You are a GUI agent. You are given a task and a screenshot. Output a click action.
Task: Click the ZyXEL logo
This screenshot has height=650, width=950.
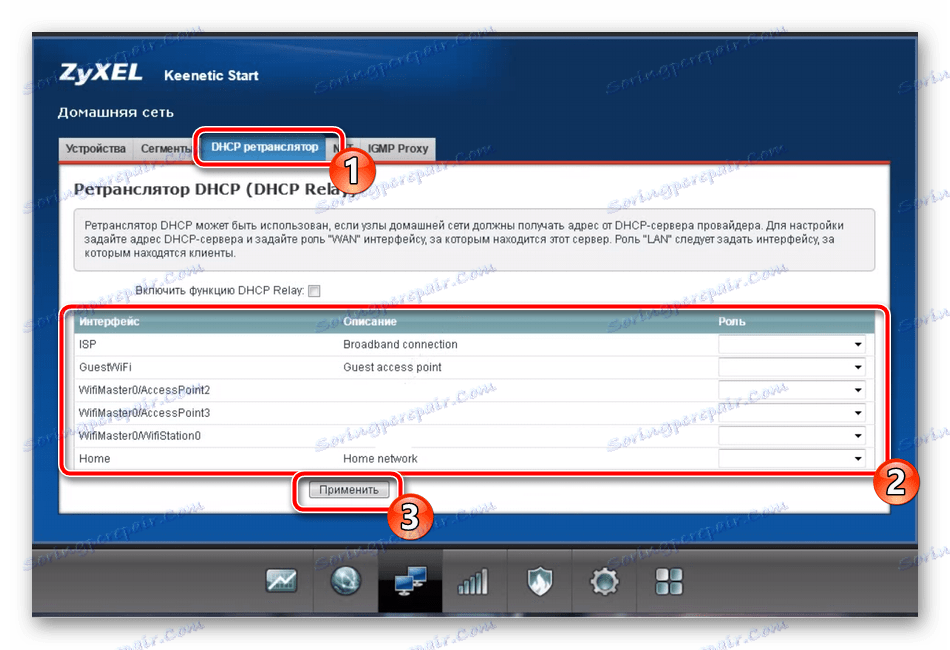[x=101, y=73]
